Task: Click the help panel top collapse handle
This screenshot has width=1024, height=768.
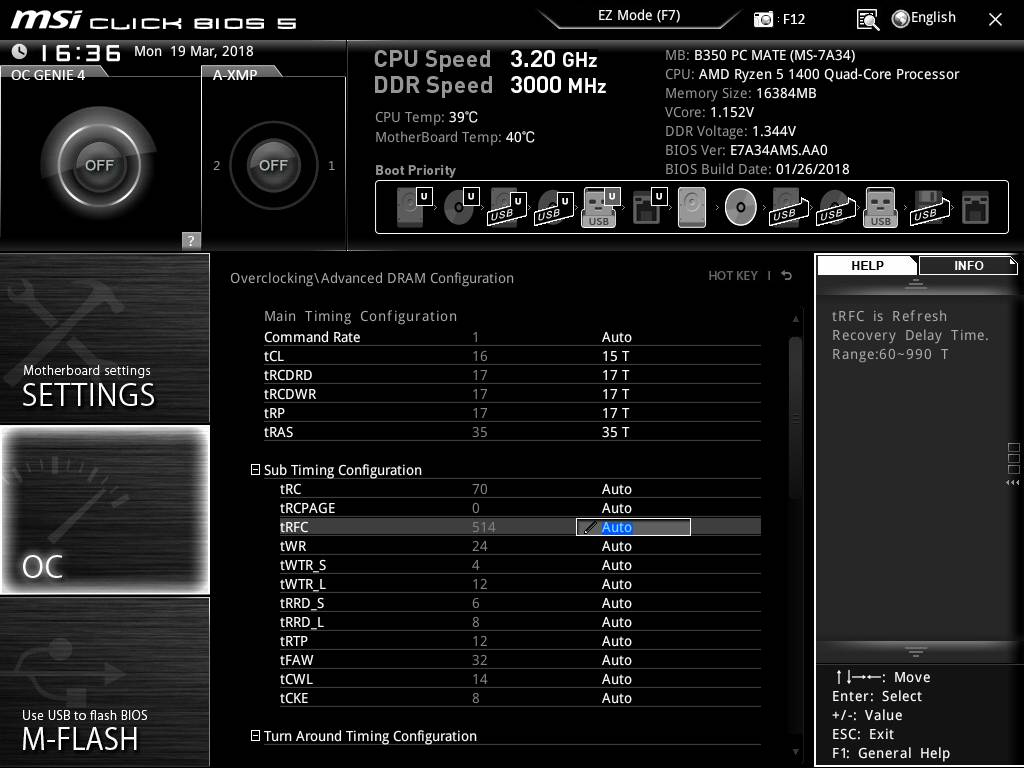Action: point(916,284)
